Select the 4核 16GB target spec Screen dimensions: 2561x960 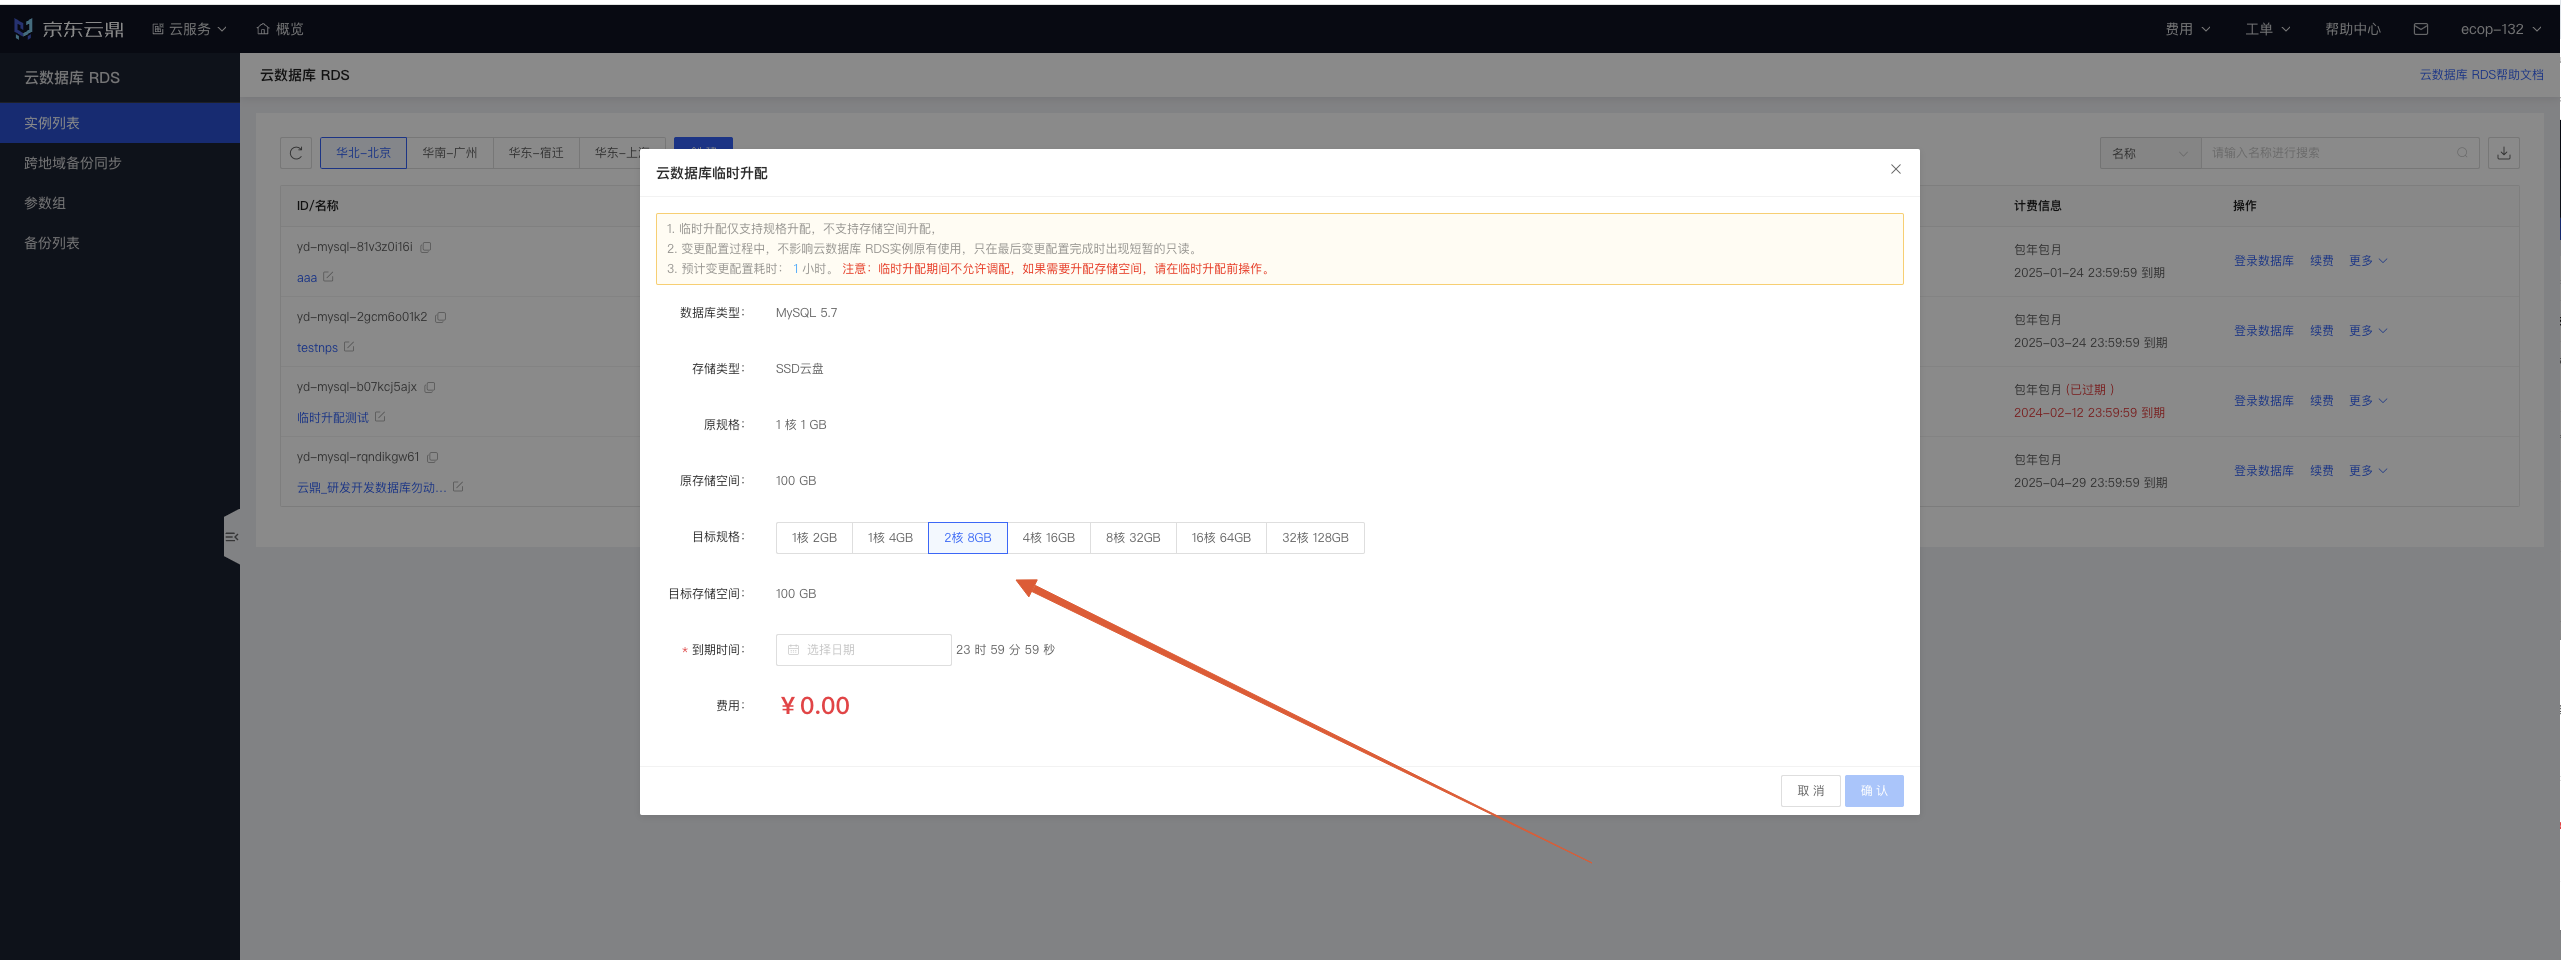pyautogui.click(x=1048, y=538)
